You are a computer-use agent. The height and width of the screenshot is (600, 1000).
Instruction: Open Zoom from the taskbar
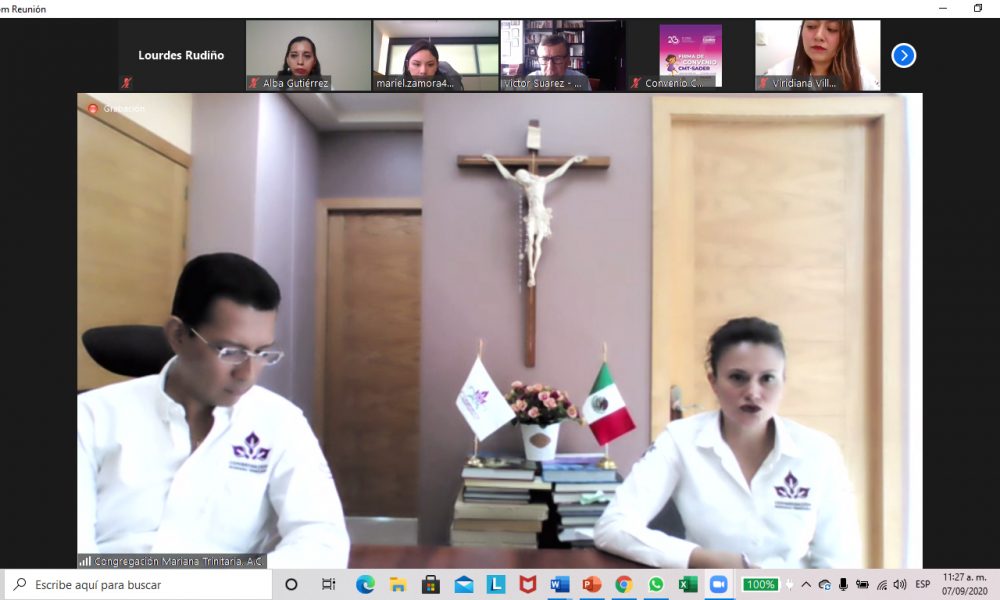pos(718,584)
